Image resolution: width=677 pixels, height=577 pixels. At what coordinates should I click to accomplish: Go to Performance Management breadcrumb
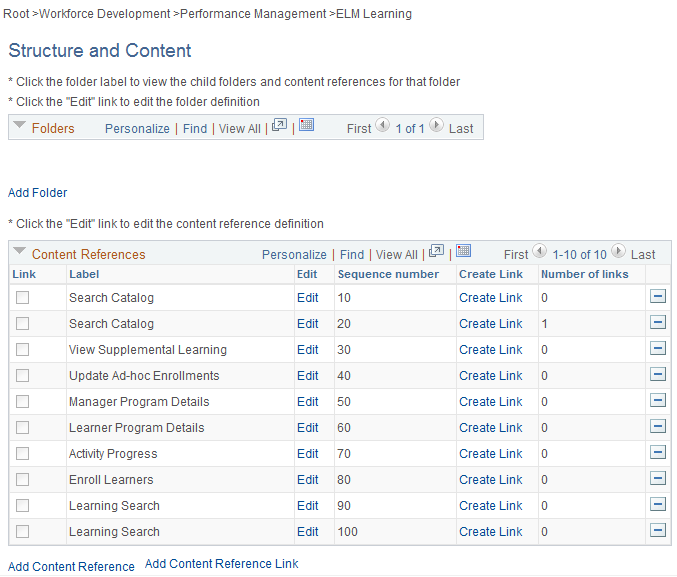pos(253,14)
